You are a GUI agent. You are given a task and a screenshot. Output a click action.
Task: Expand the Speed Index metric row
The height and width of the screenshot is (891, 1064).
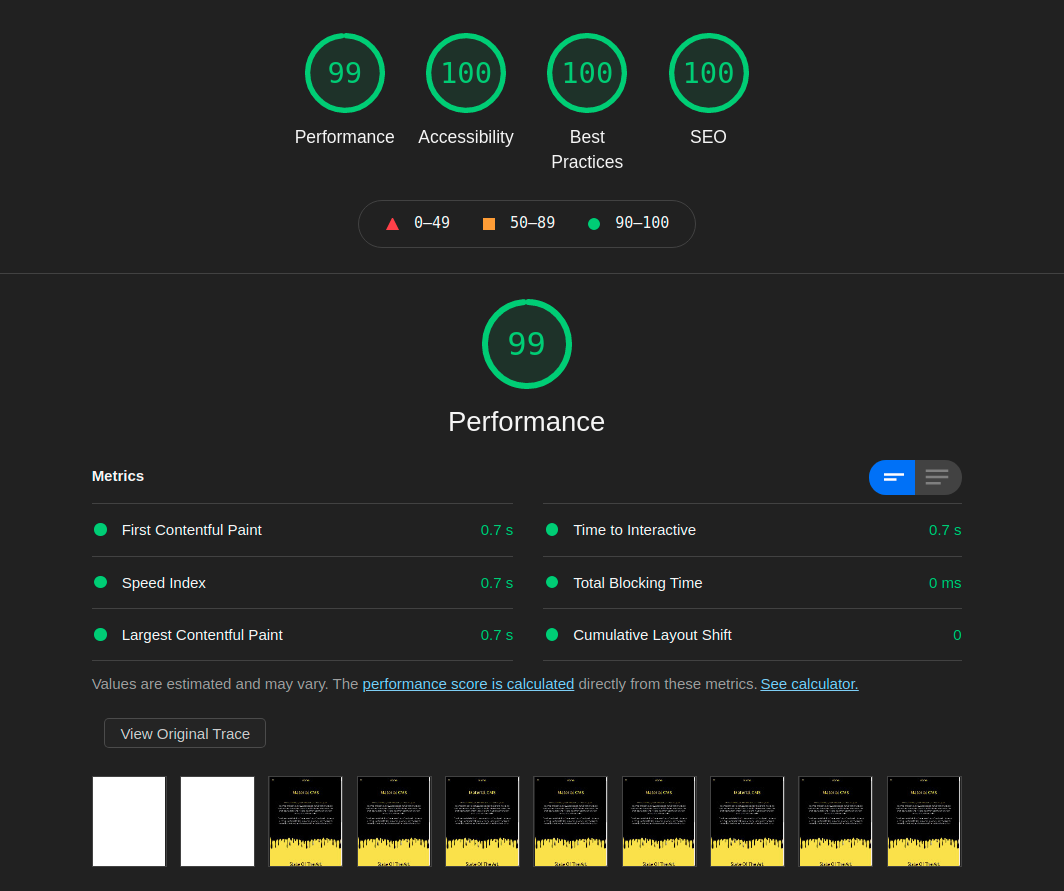(164, 583)
